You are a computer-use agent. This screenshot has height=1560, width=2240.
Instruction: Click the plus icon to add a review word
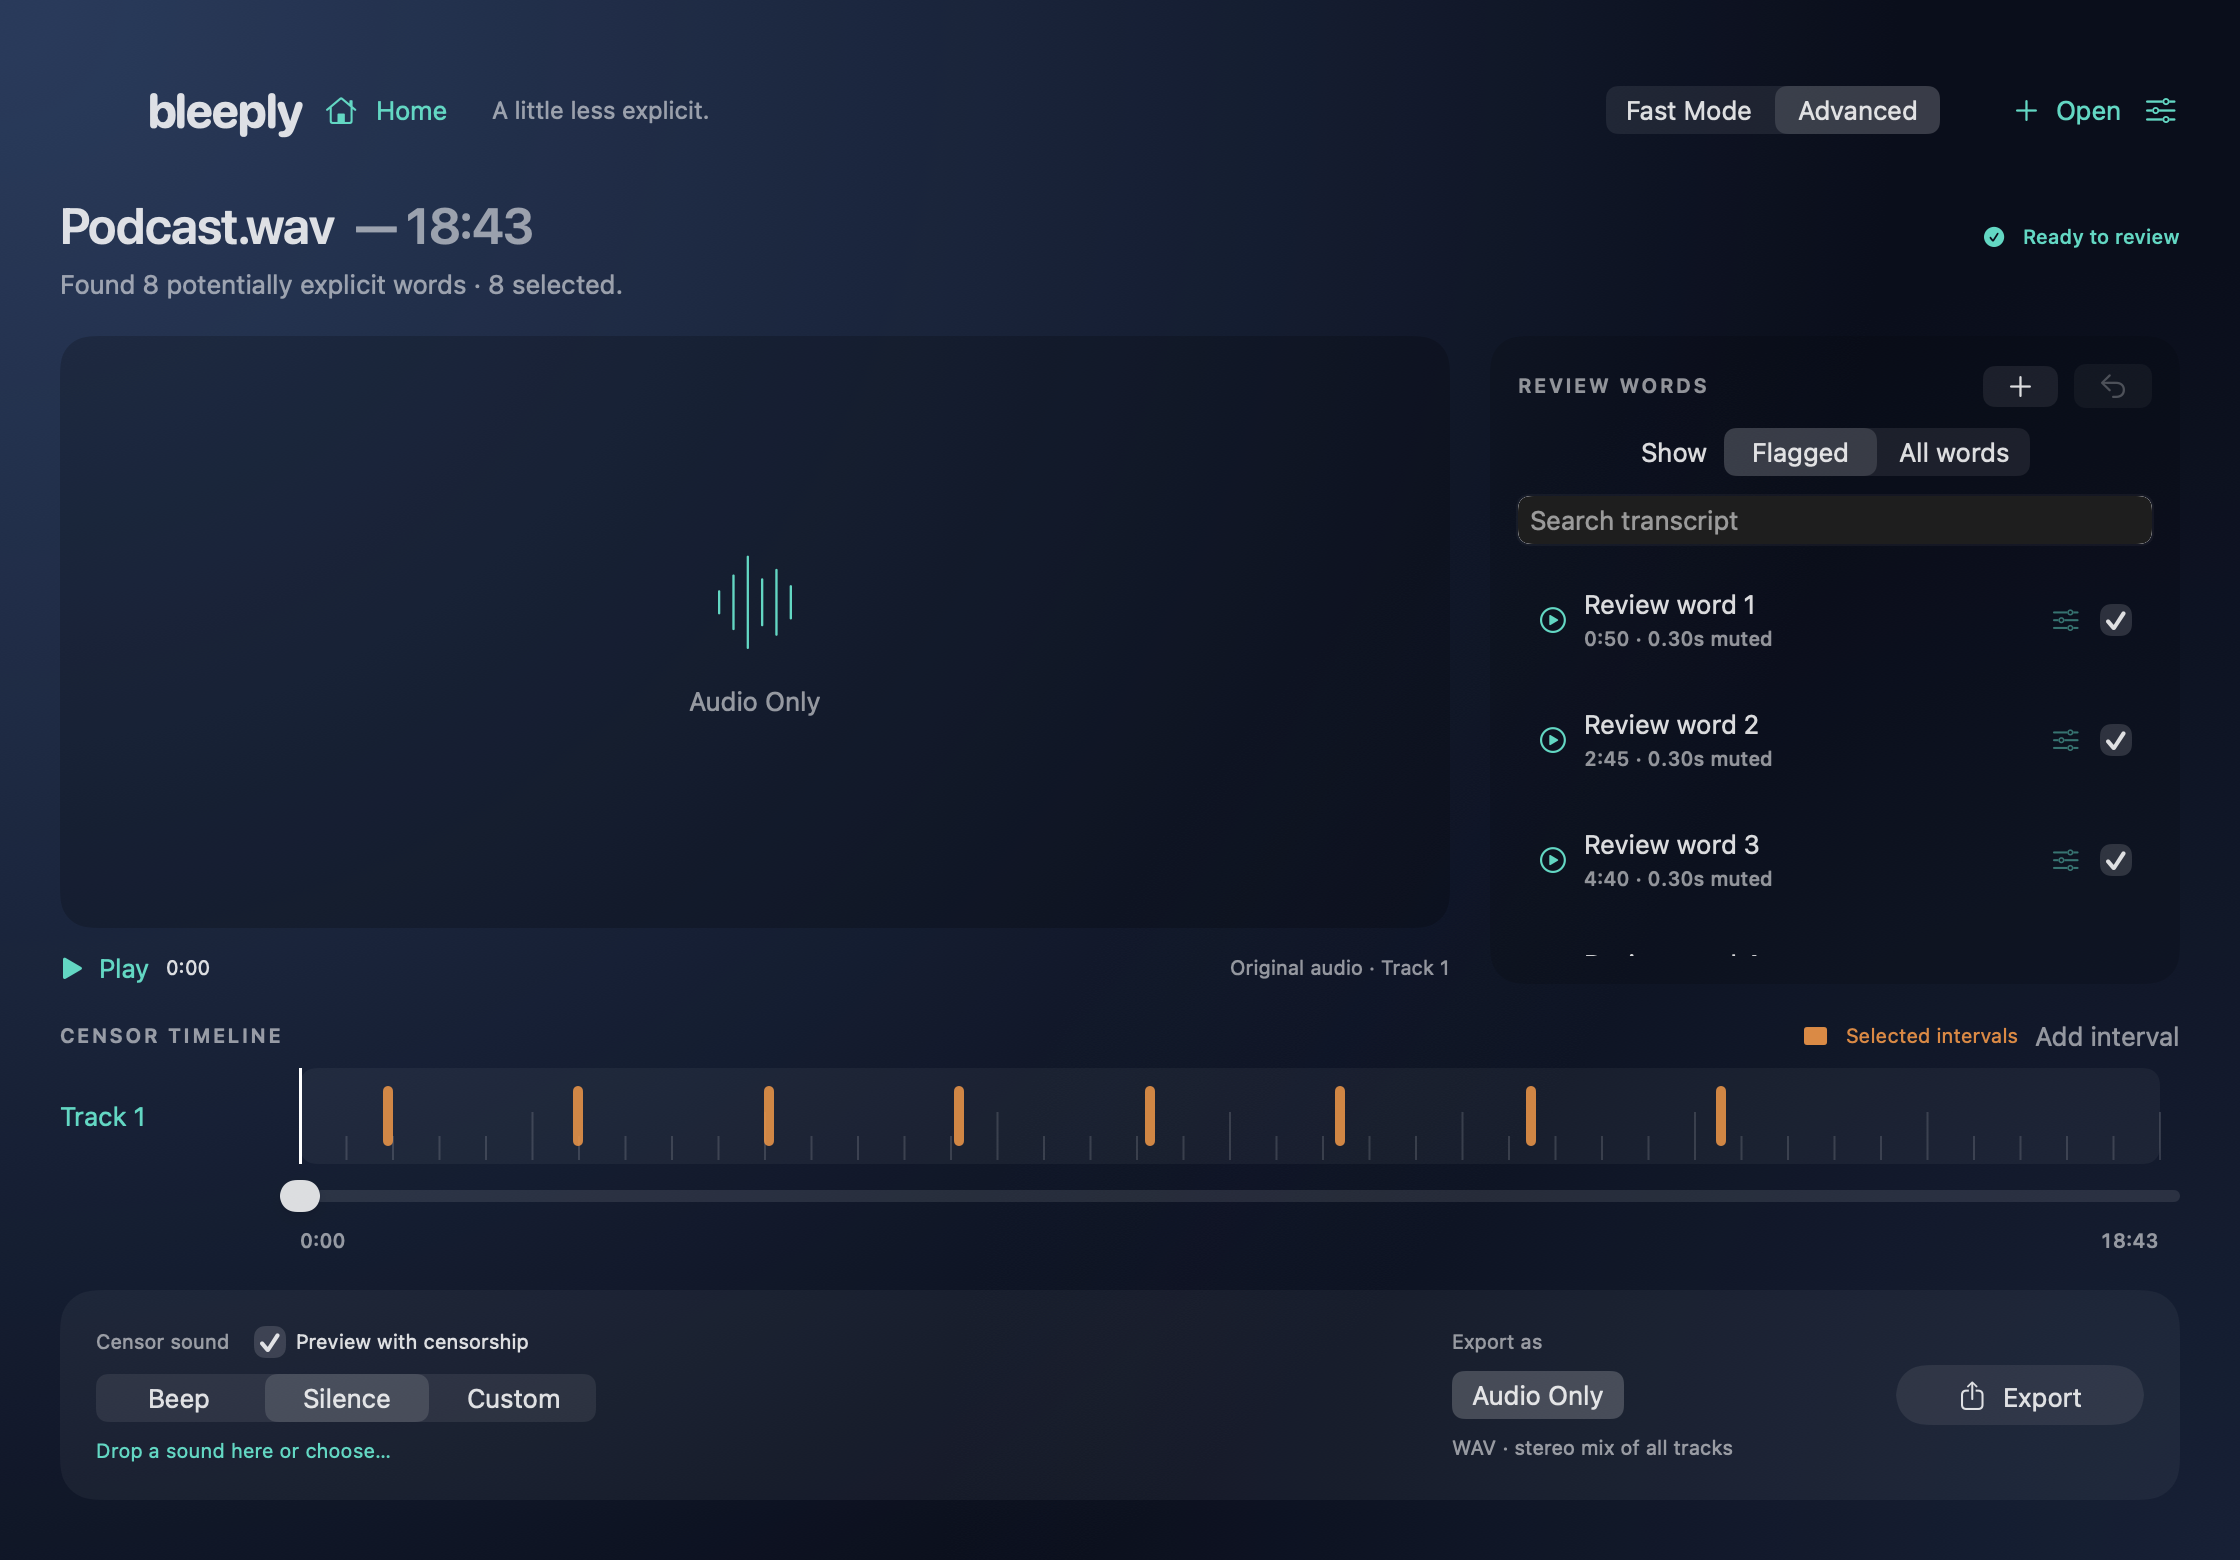click(2020, 386)
